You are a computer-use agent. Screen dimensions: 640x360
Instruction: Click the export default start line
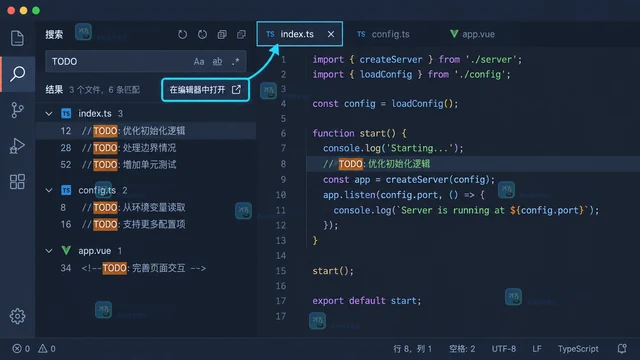click(367, 301)
